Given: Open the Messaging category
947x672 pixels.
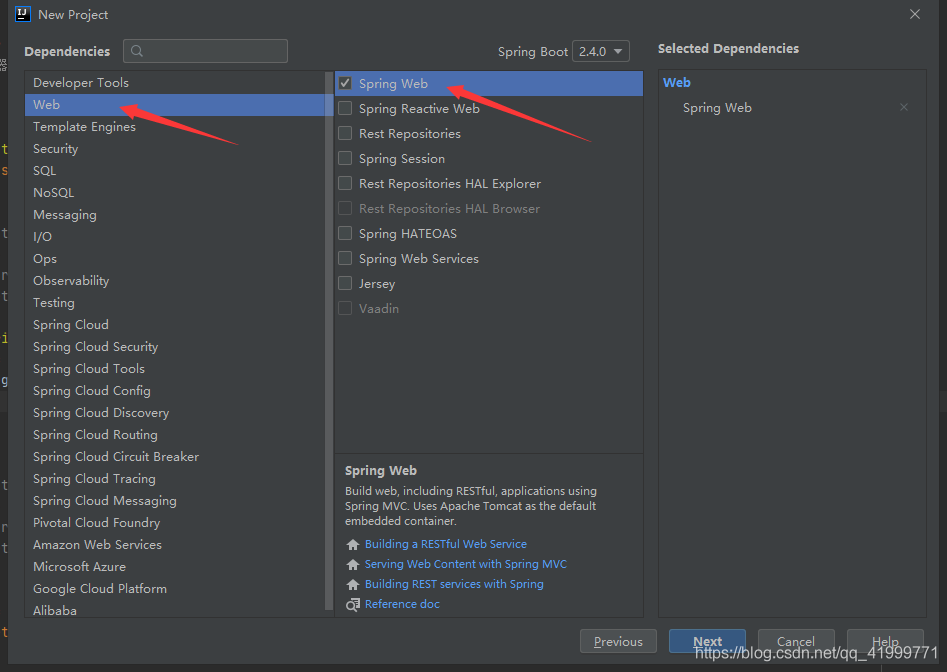Looking at the screenshot, I should [175, 215].
